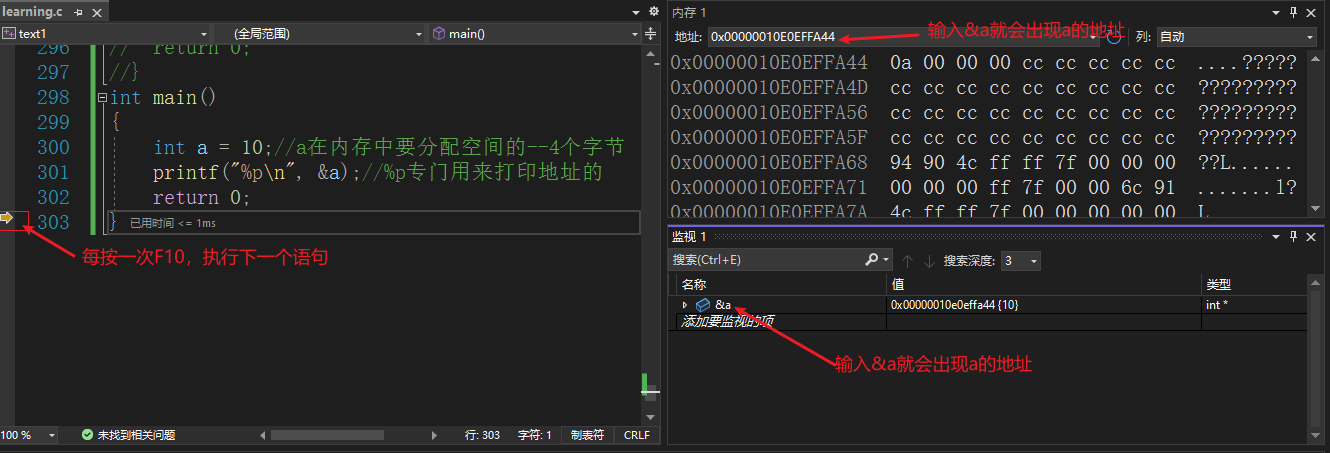1330x453 pixels.
Task: Click the horizontal scrollbar right arrow
Action: [434, 435]
